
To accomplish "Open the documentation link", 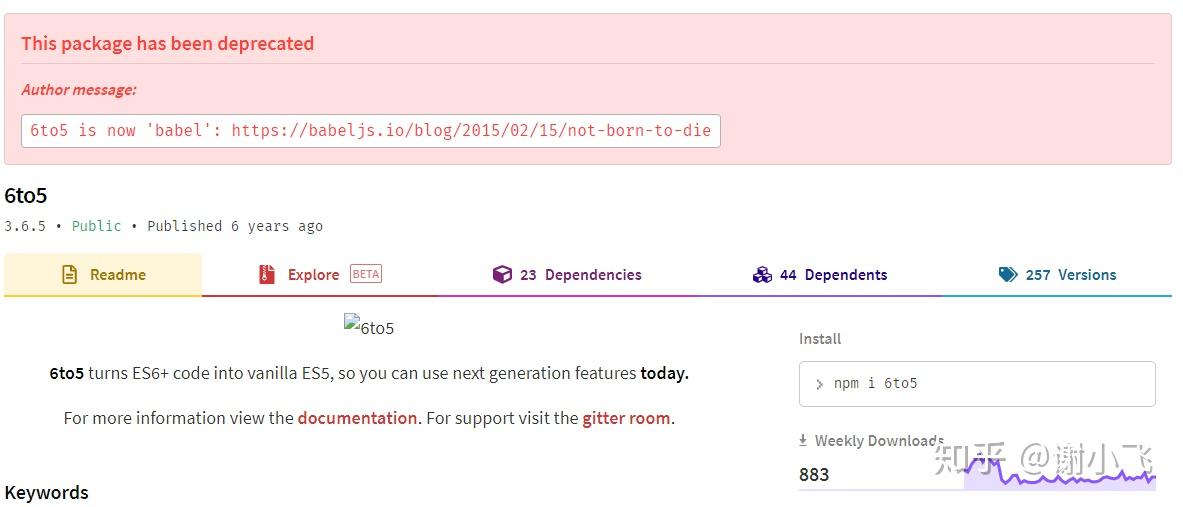I will (x=357, y=418).
